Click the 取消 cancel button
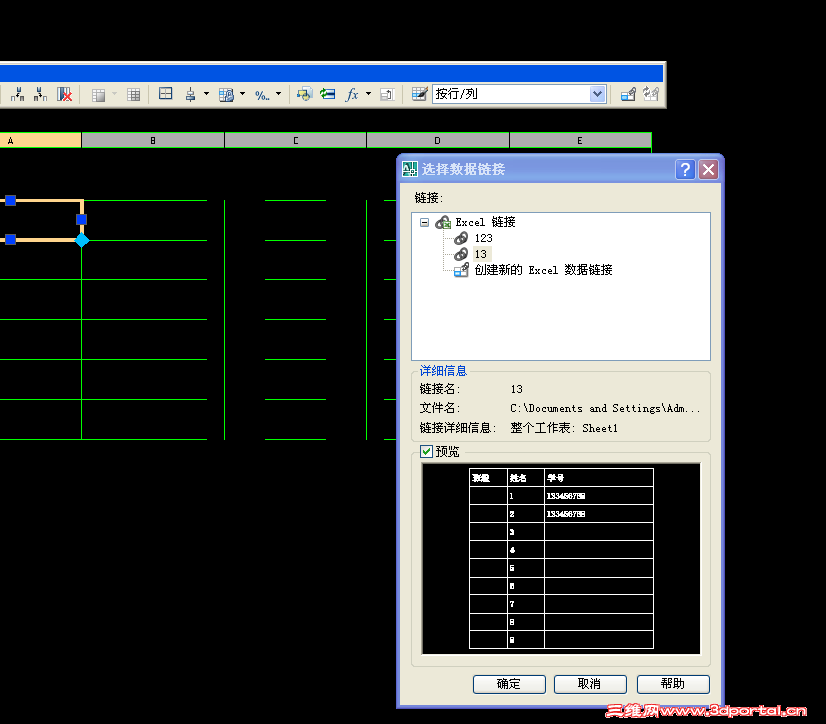The image size is (826, 724). [x=590, y=684]
